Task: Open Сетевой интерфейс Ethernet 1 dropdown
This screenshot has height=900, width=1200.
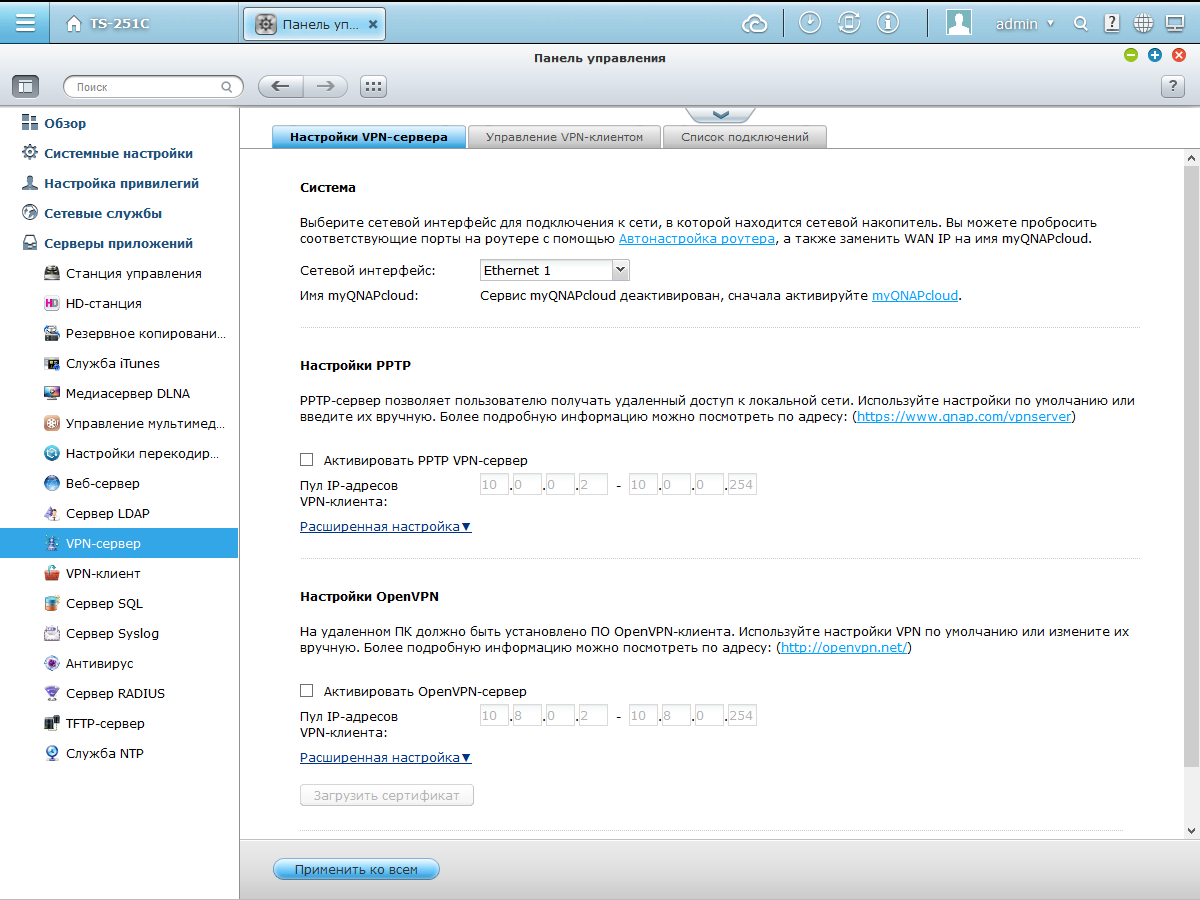Action: 554,270
